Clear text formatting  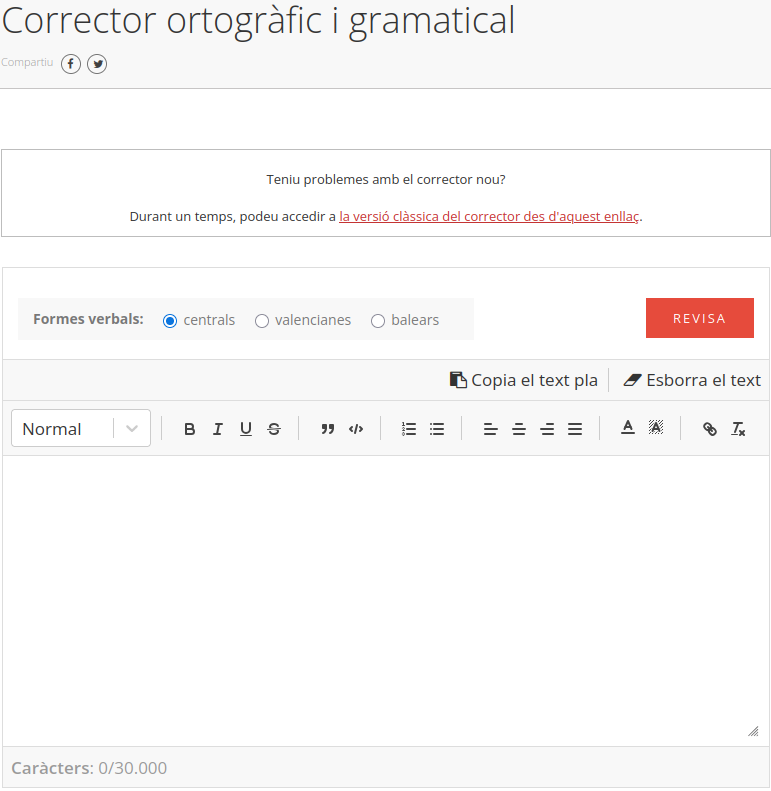pyautogui.click(x=738, y=429)
